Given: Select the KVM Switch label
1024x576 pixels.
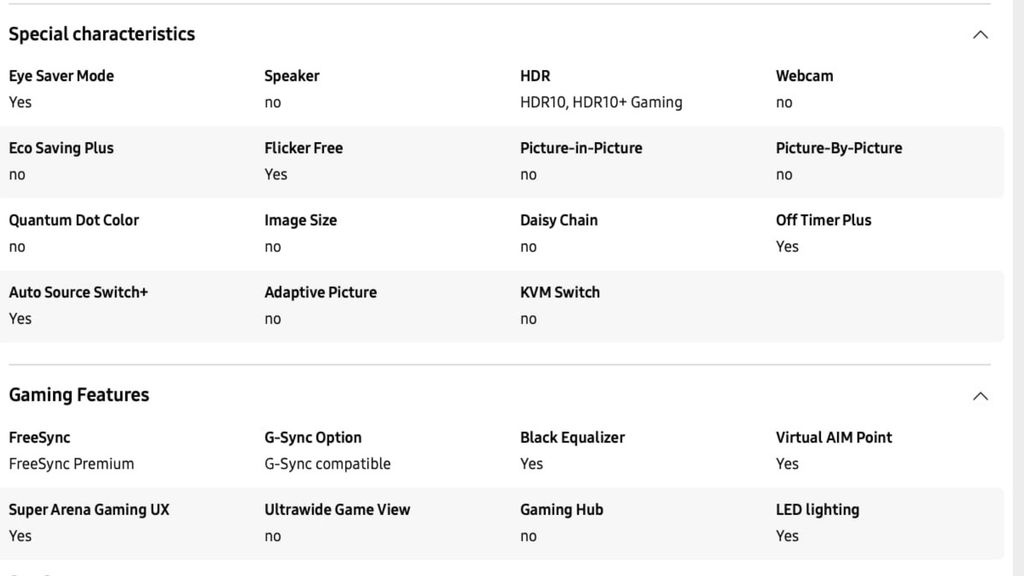Looking at the screenshot, I should click(560, 292).
